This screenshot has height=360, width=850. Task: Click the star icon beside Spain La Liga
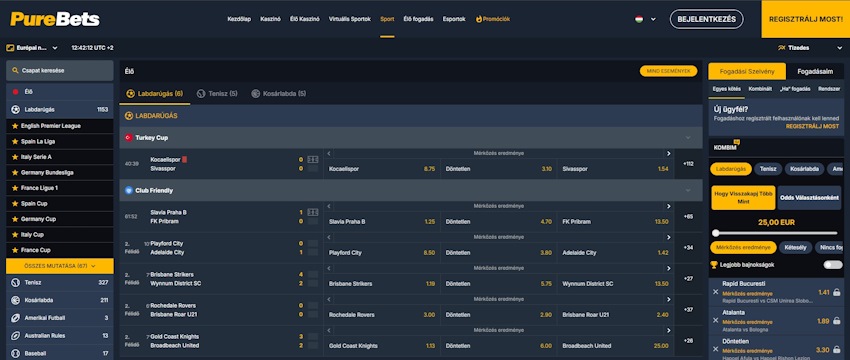[x=15, y=142]
